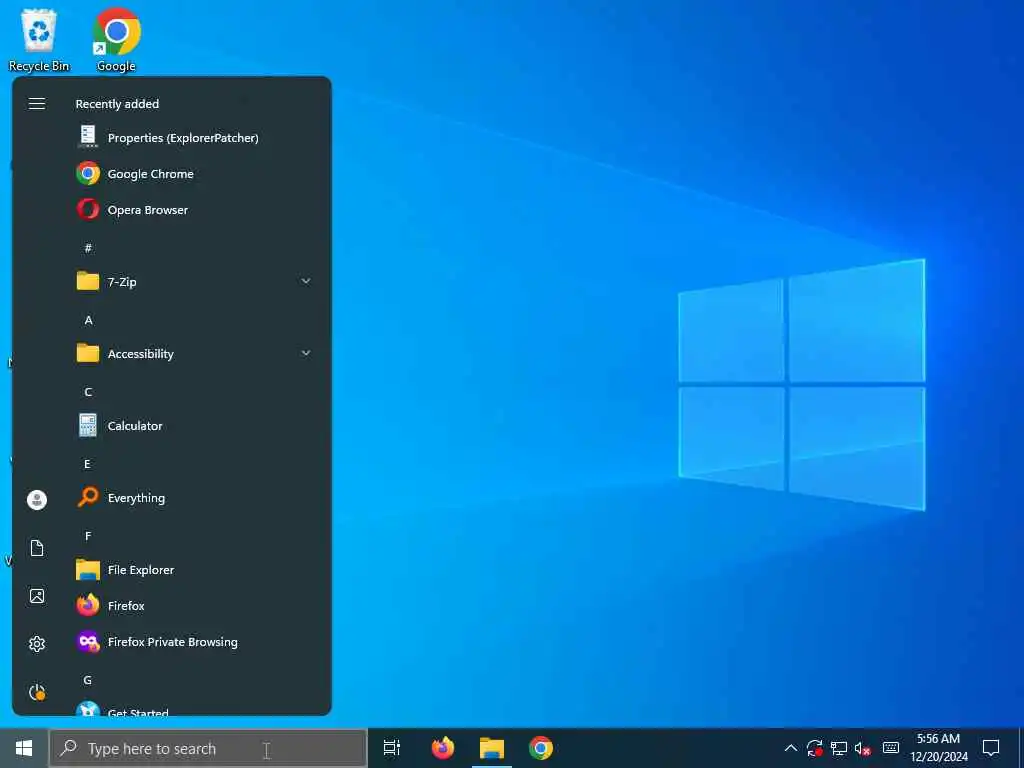Screen dimensions: 1024x768
Task: Jump to letter index via # header
Action: [x=88, y=248]
